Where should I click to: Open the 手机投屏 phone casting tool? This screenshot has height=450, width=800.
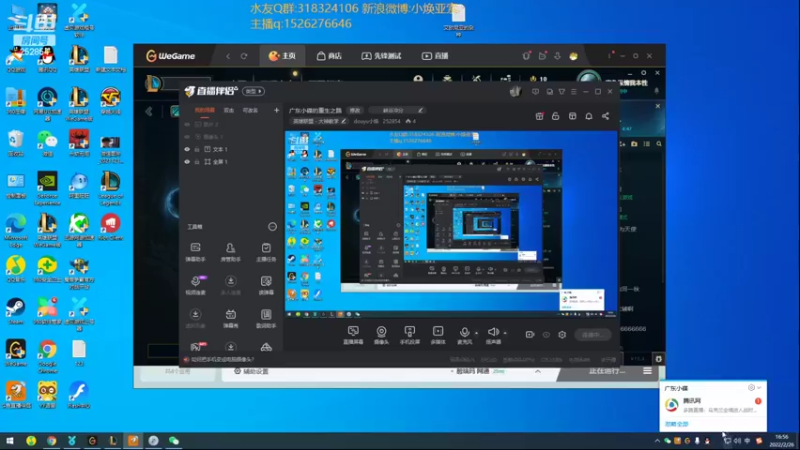coord(409,335)
